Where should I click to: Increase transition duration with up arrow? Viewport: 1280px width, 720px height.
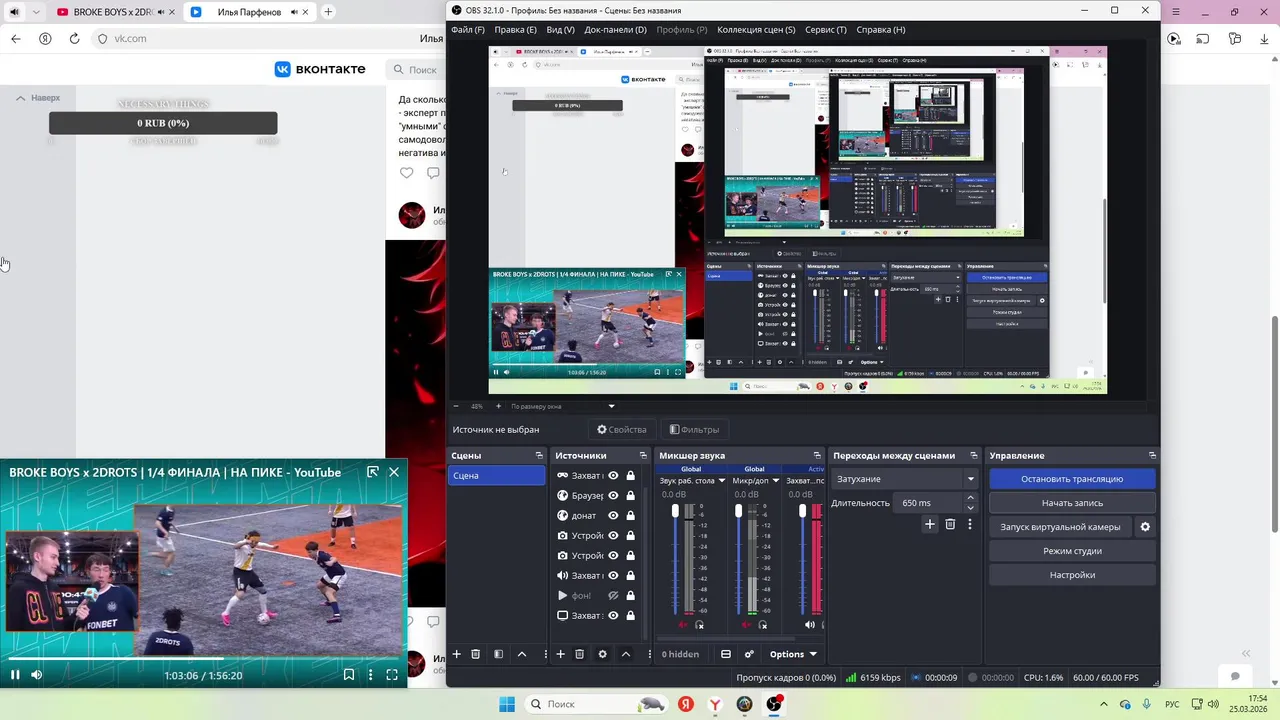click(970, 498)
